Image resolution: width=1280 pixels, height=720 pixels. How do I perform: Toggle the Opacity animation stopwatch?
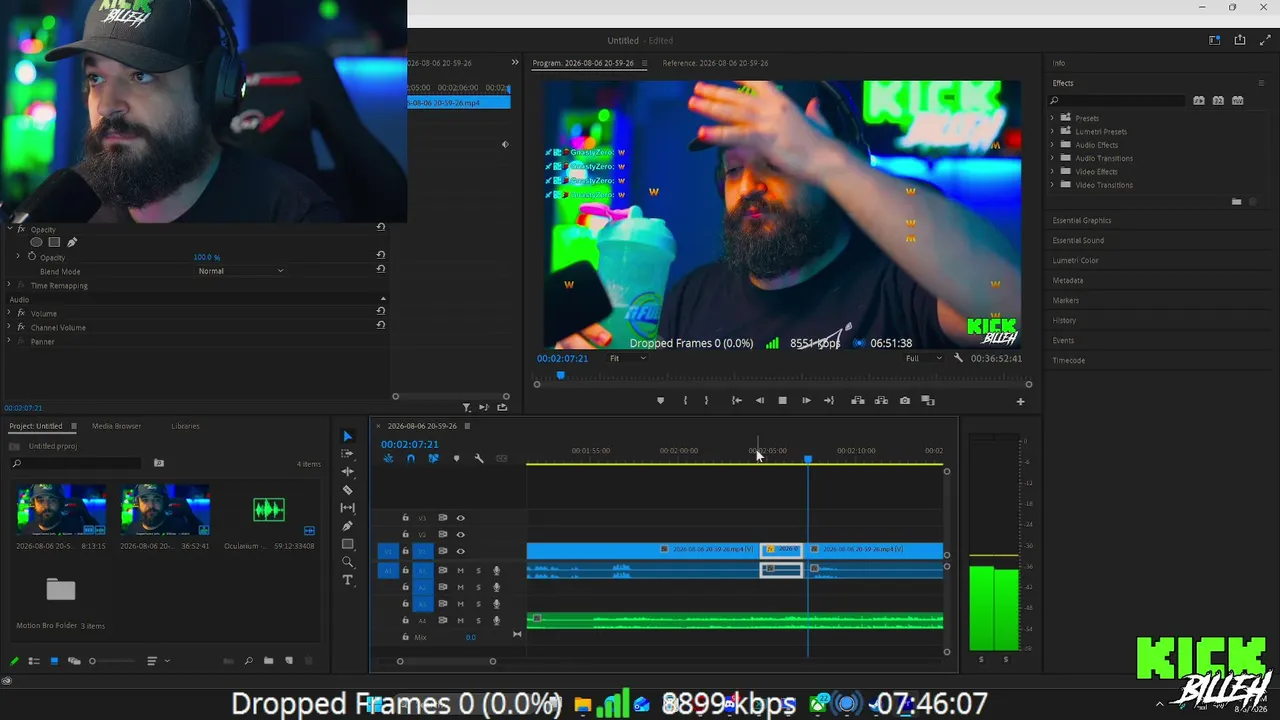tap(32, 257)
